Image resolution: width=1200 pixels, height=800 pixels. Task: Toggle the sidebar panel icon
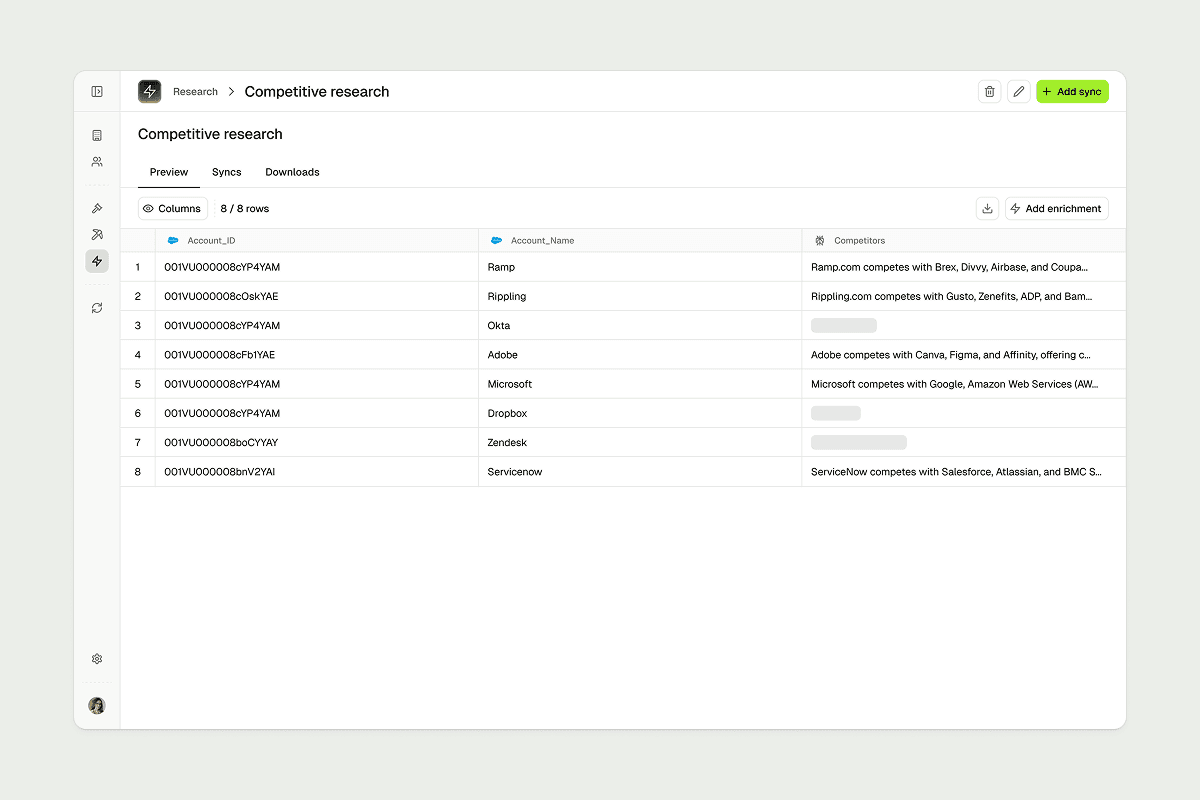[97, 91]
